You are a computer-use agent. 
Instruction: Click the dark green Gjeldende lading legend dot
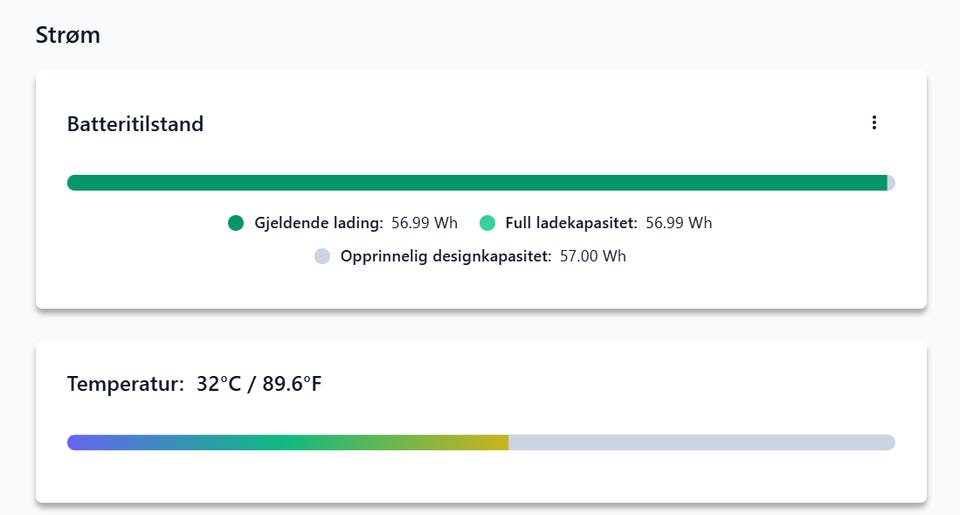(x=236, y=223)
